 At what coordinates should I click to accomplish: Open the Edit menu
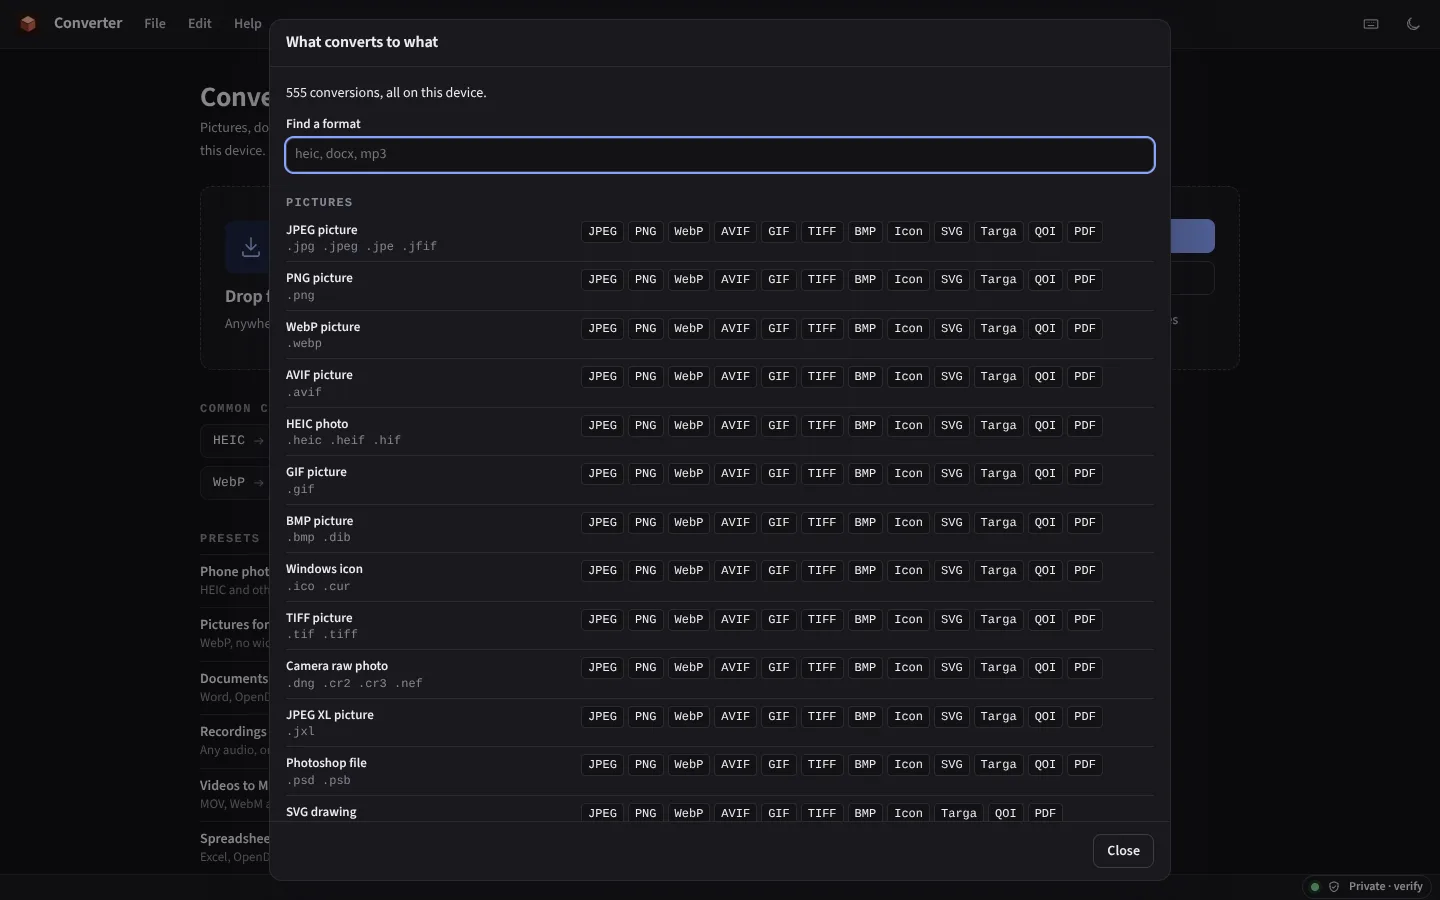click(200, 24)
